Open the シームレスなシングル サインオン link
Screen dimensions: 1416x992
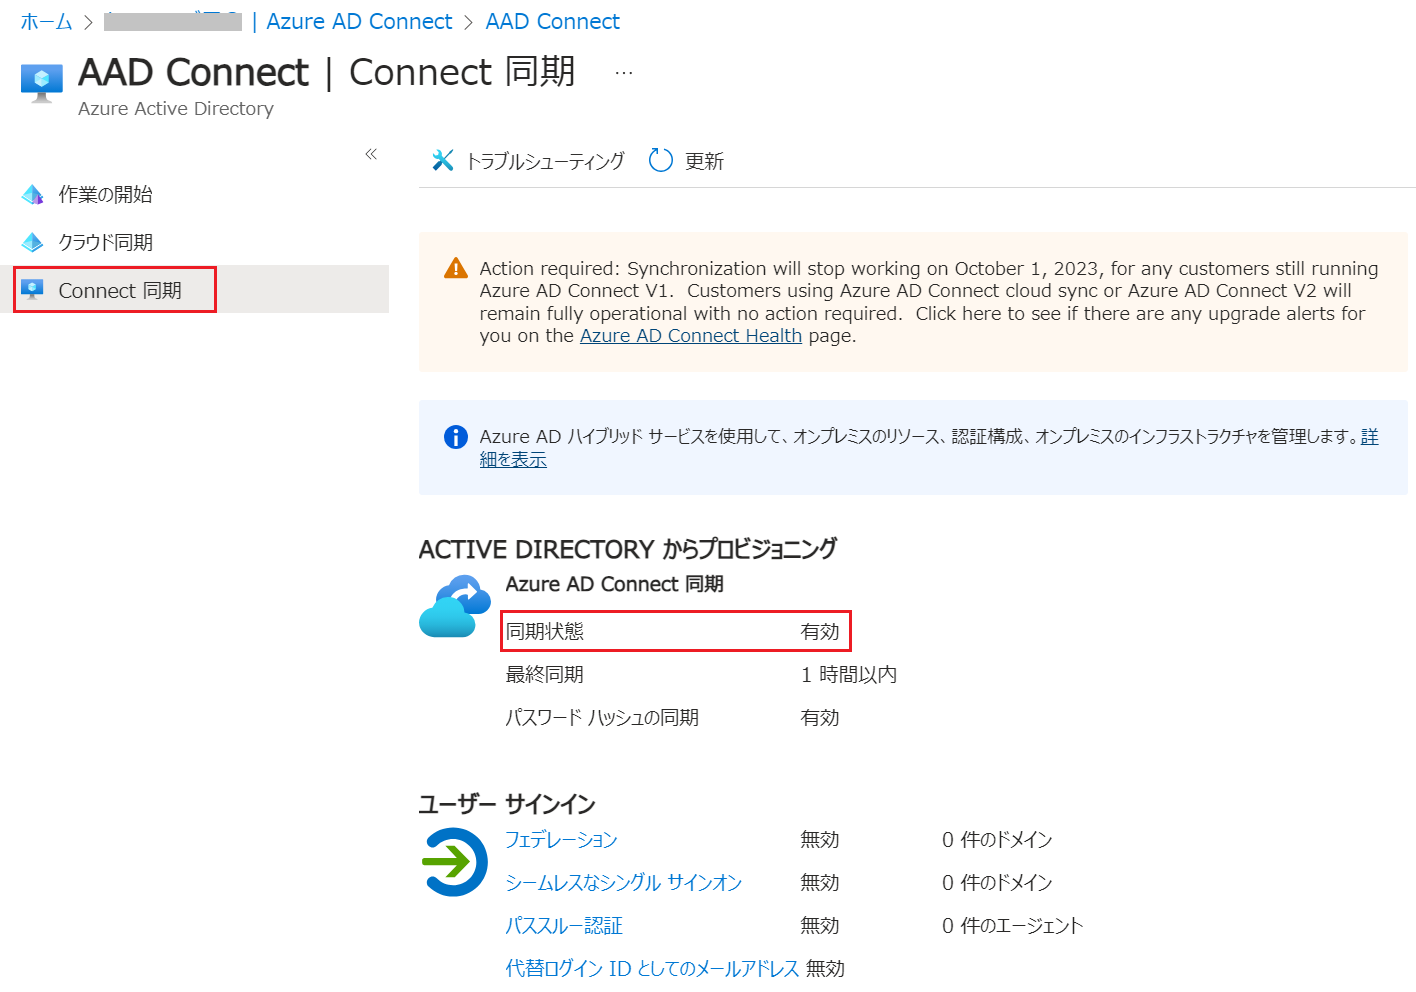point(623,883)
